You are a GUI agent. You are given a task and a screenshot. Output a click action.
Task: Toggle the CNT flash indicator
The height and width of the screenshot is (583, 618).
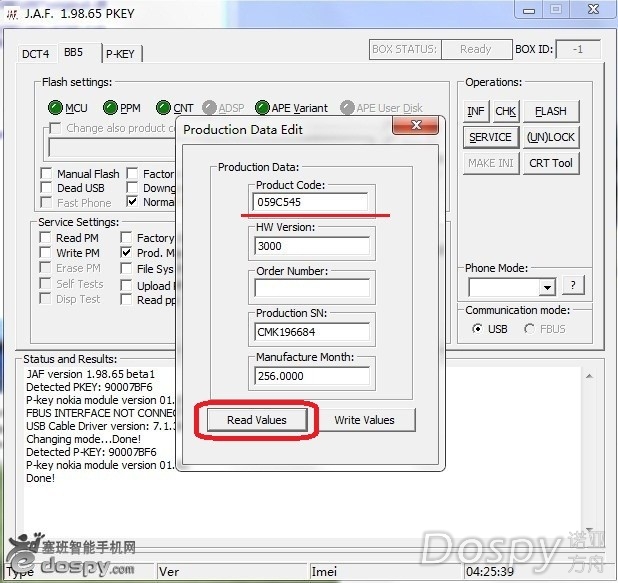[163, 108]
